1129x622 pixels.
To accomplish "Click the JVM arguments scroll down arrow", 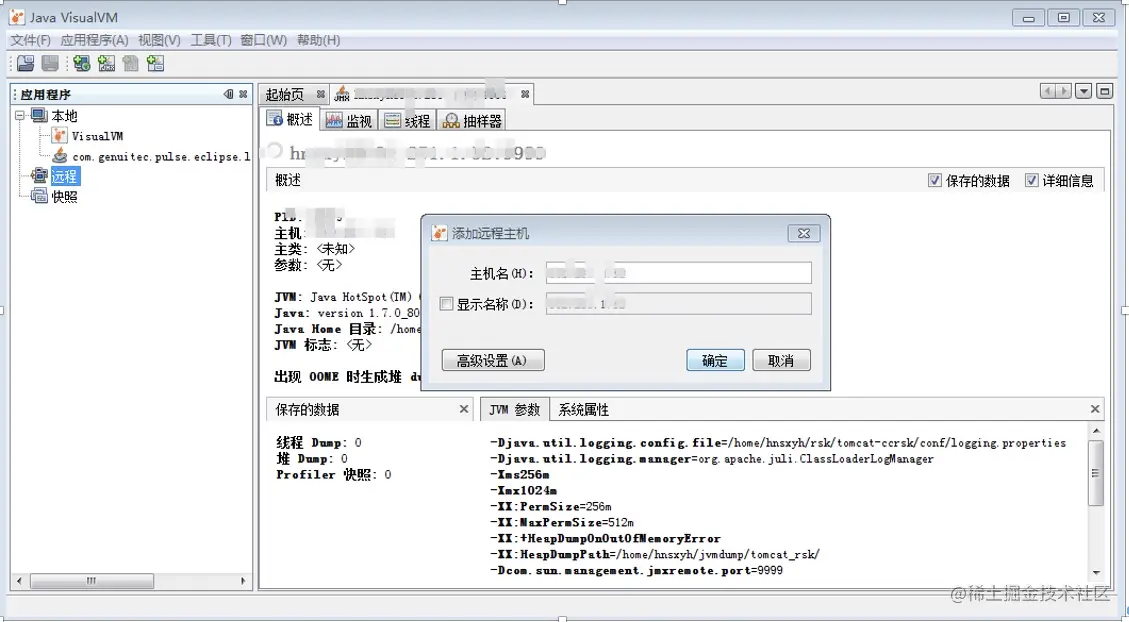I will click(1096, 573).
